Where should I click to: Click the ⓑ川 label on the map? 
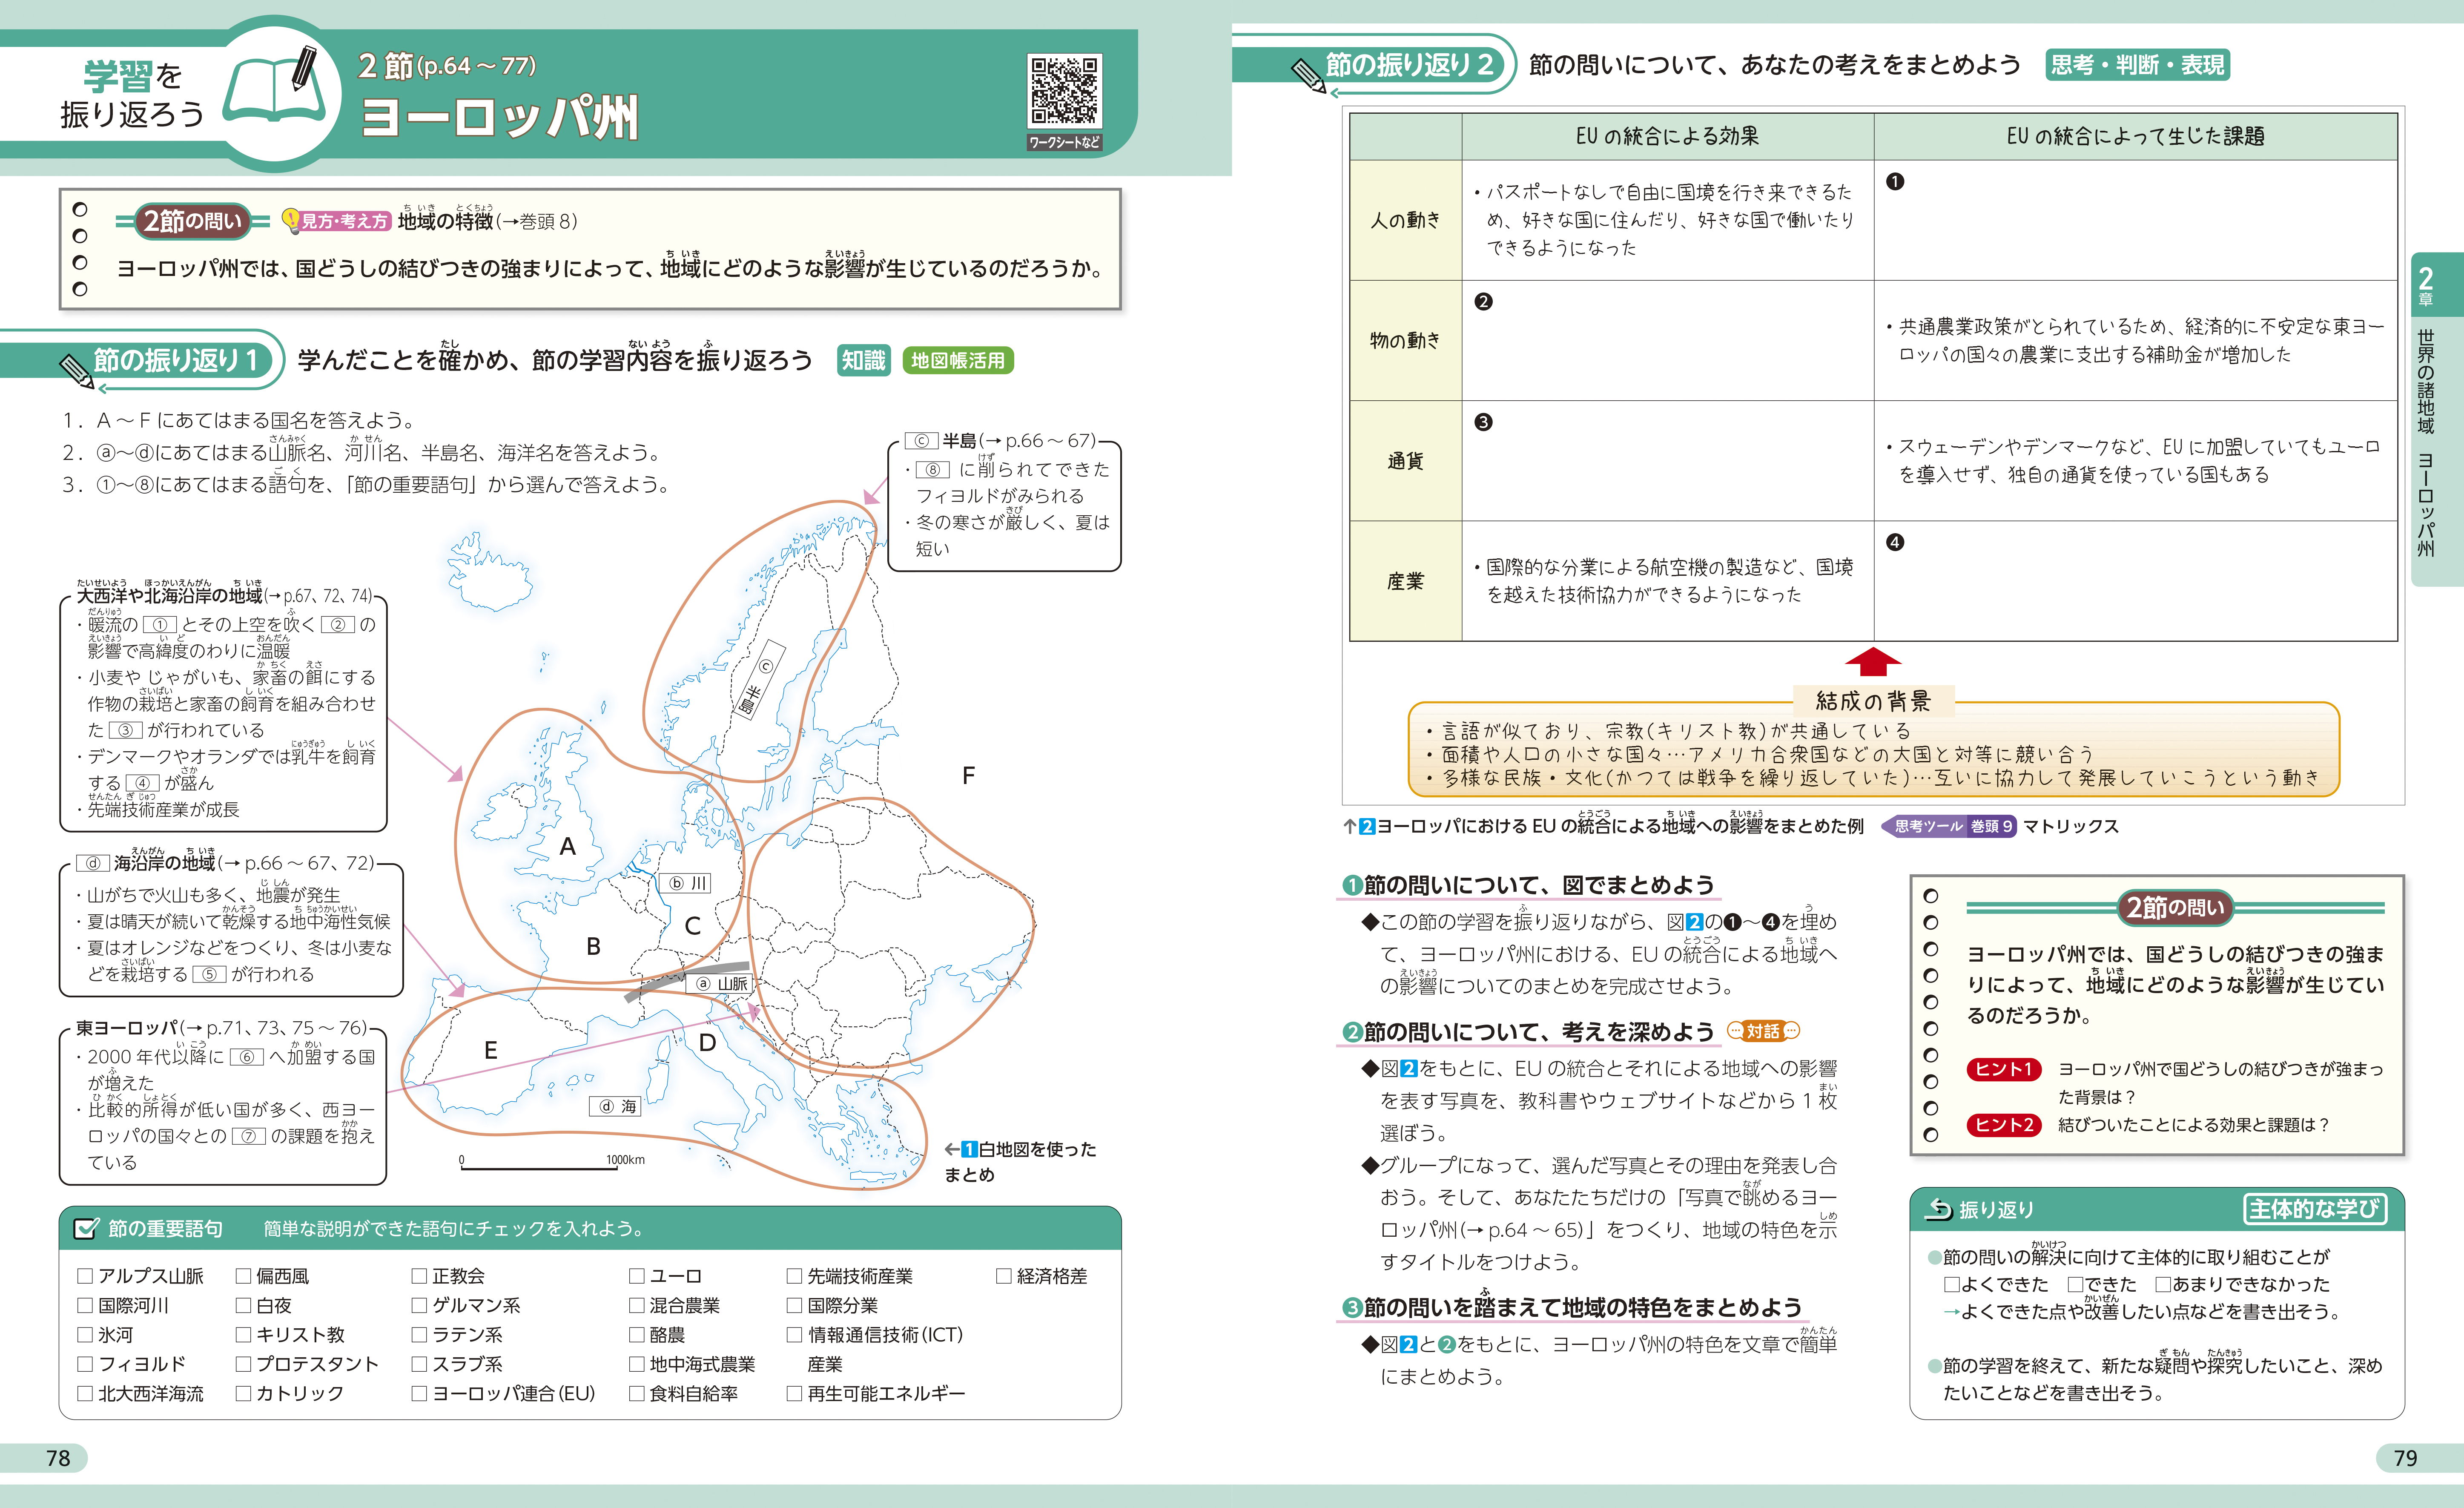[x=685, y=883]
